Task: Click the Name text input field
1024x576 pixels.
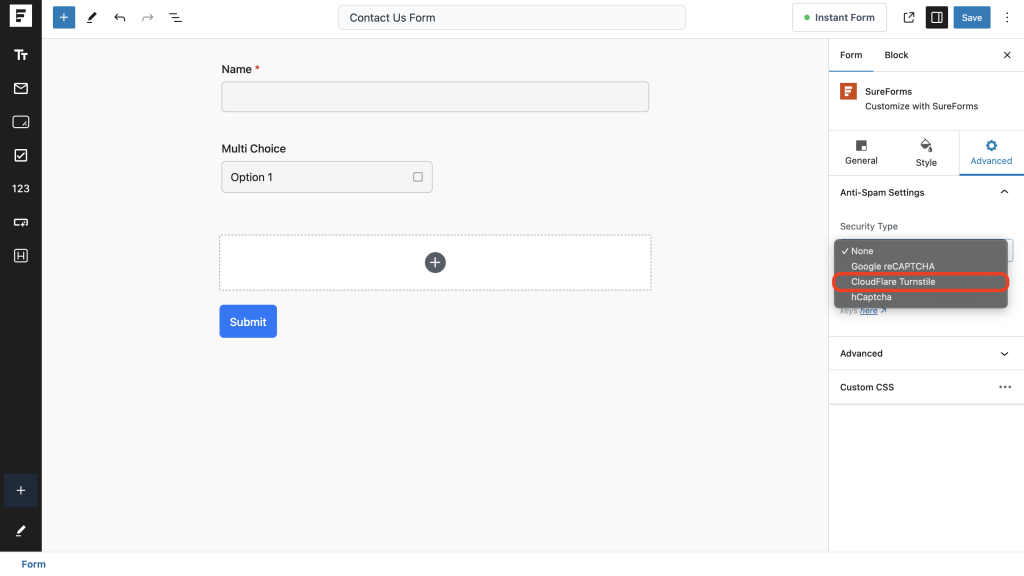Action: 435,97
